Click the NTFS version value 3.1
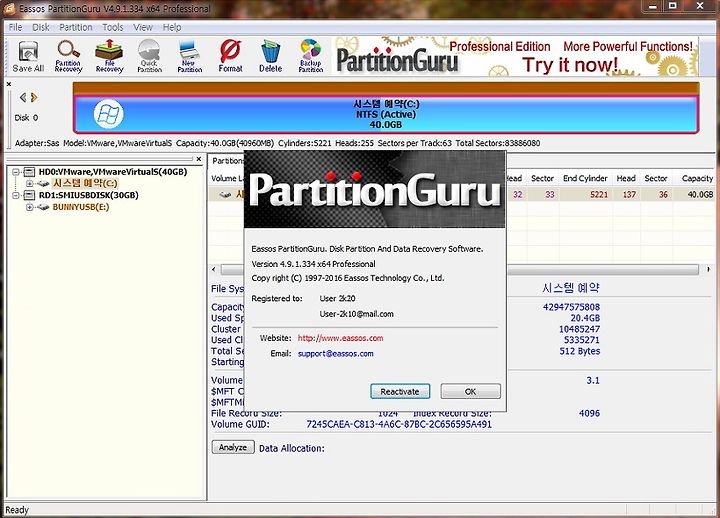Screen dimensions: 720x518 click(x=593, y=380)
